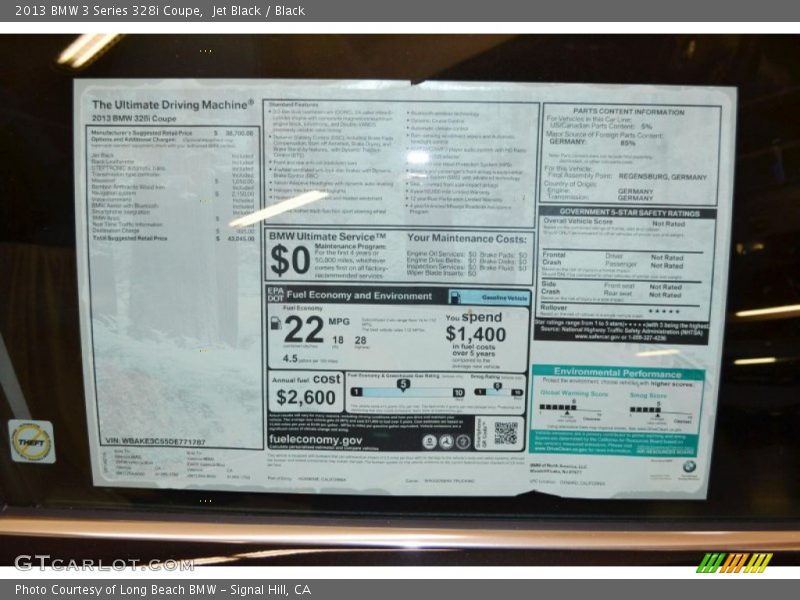Image resolution: width=800 pixels, height=600 pixels.
Task: Click the Environmental Performance header
Action: coord(617,371)
